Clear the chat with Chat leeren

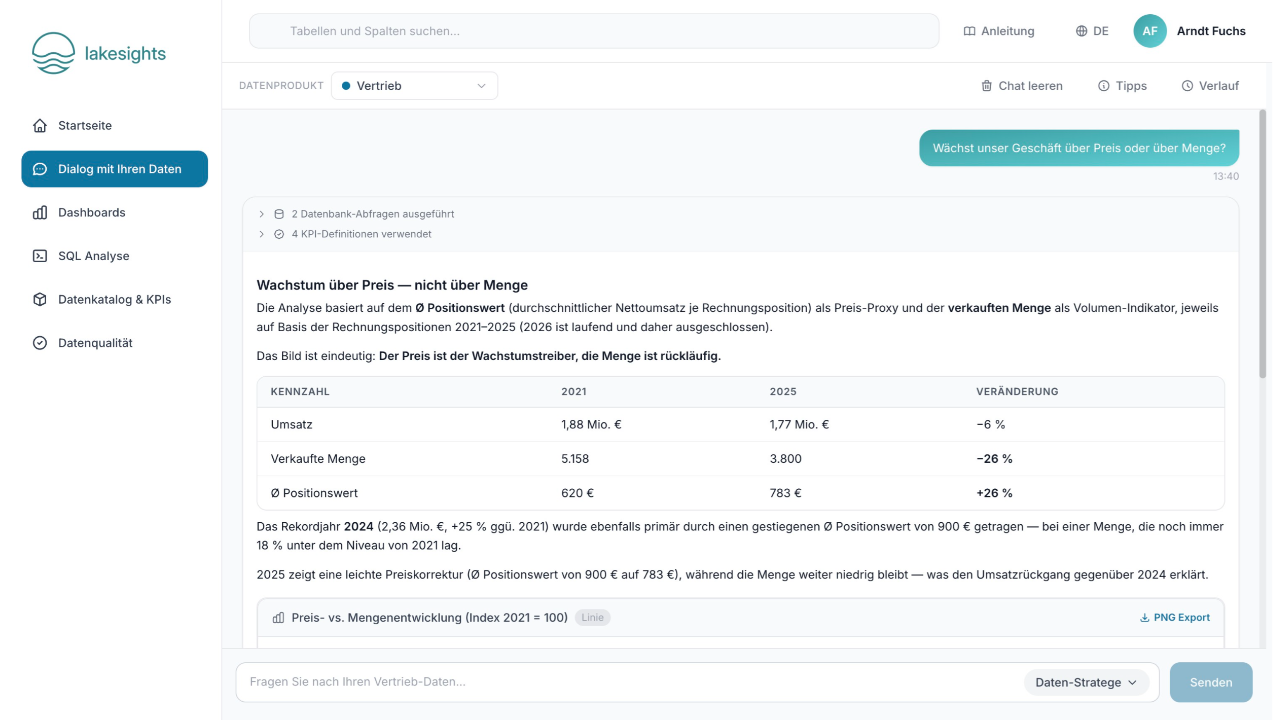1022,86
